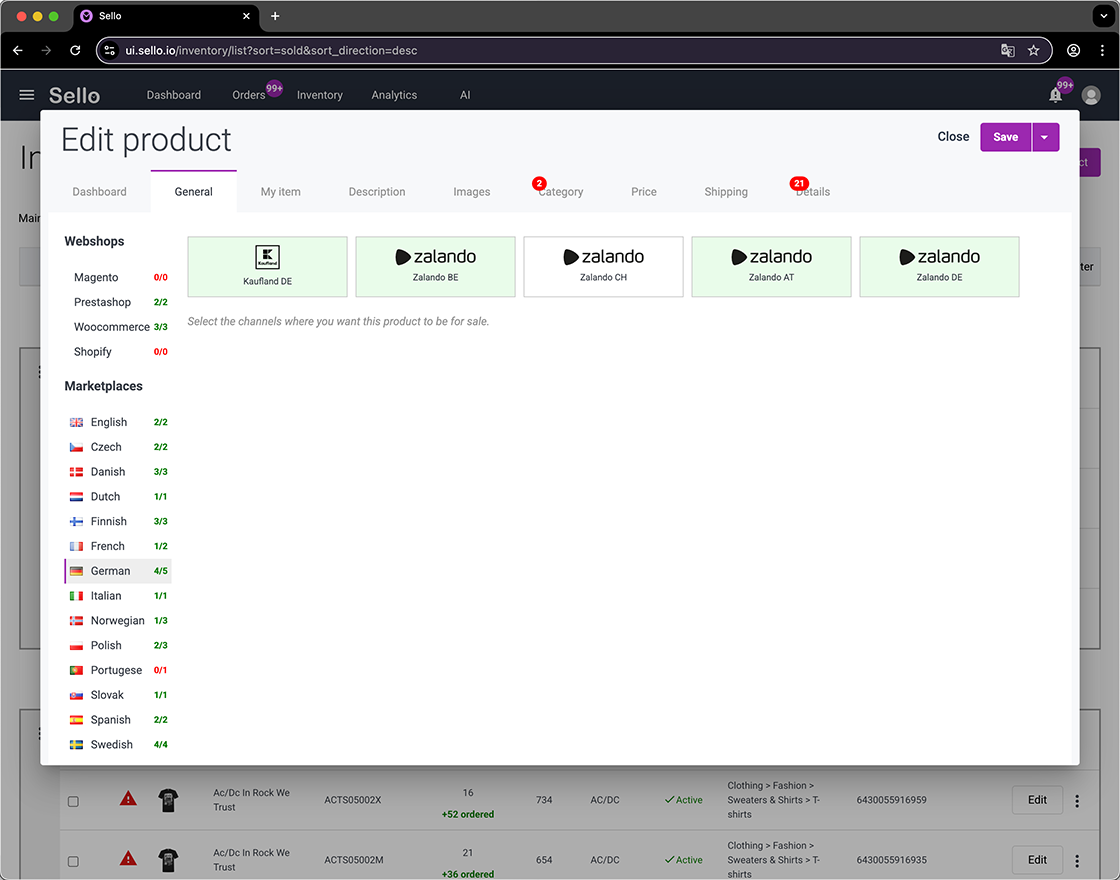Open the three-dot menu beside the first Edit button
Viewport: 1120px width, 880px height.
pyautogui.click(x=1077, y=800)
